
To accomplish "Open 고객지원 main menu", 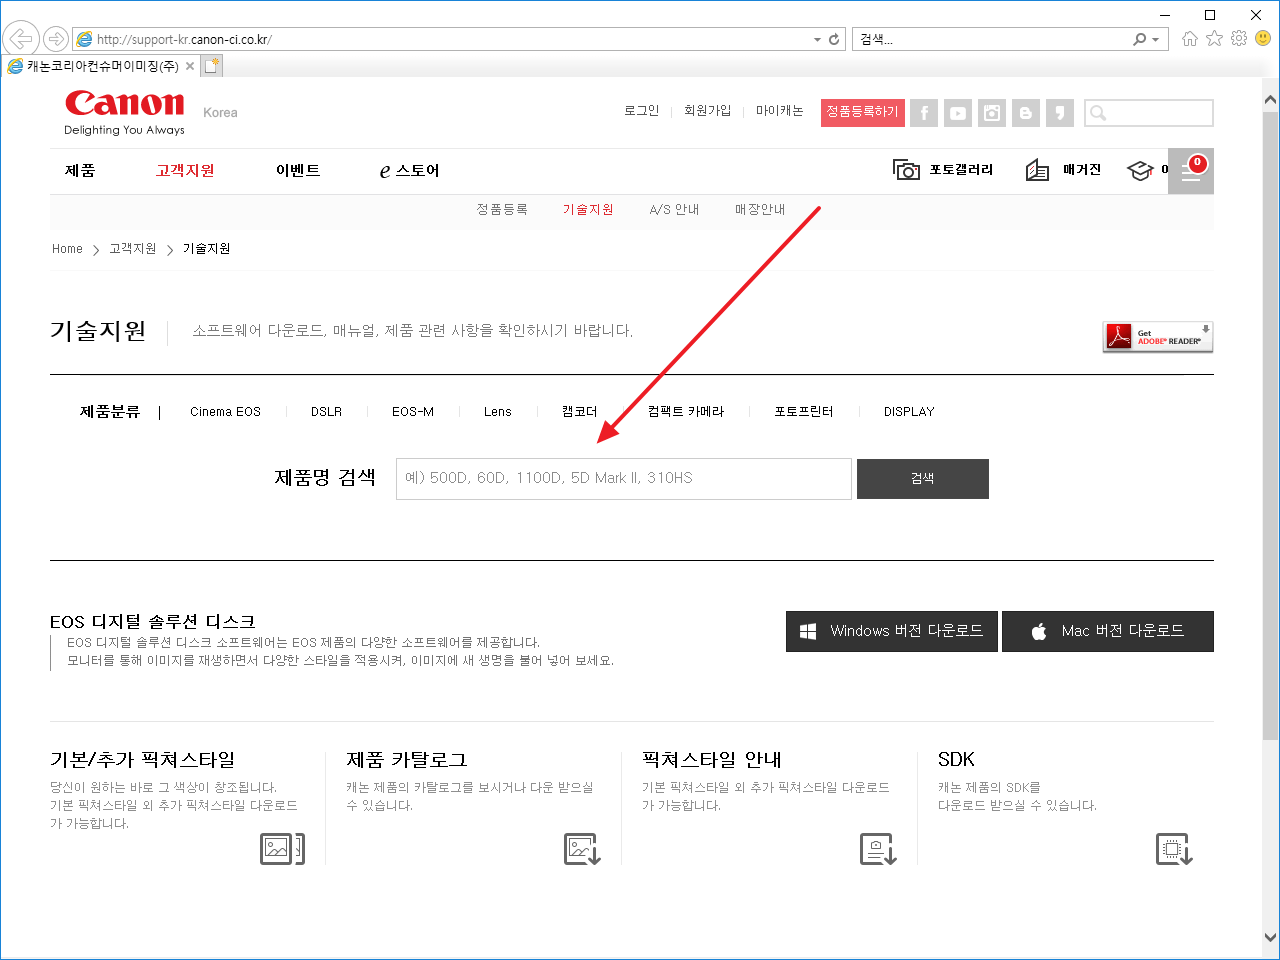I will [x=185, y=171].
